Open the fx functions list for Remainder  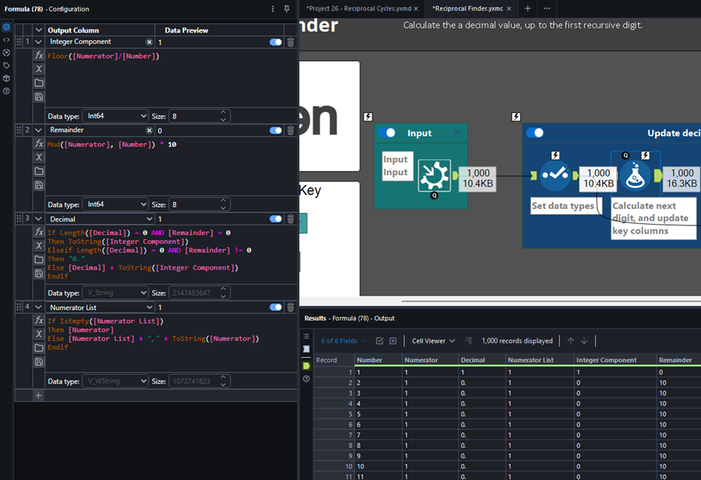(x=39, y=143)
